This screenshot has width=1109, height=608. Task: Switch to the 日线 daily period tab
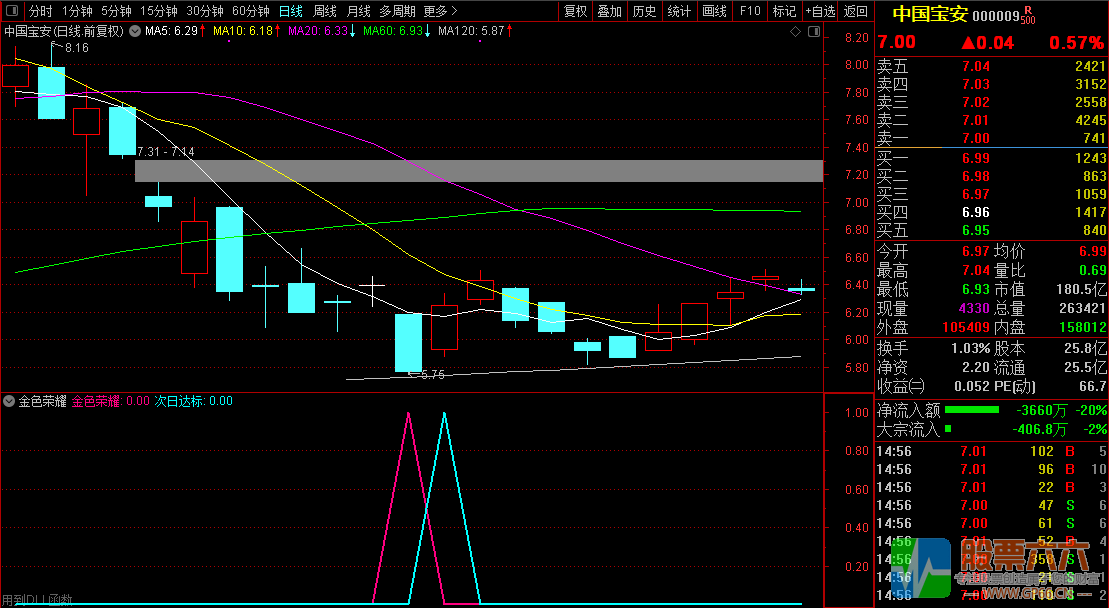291,11
